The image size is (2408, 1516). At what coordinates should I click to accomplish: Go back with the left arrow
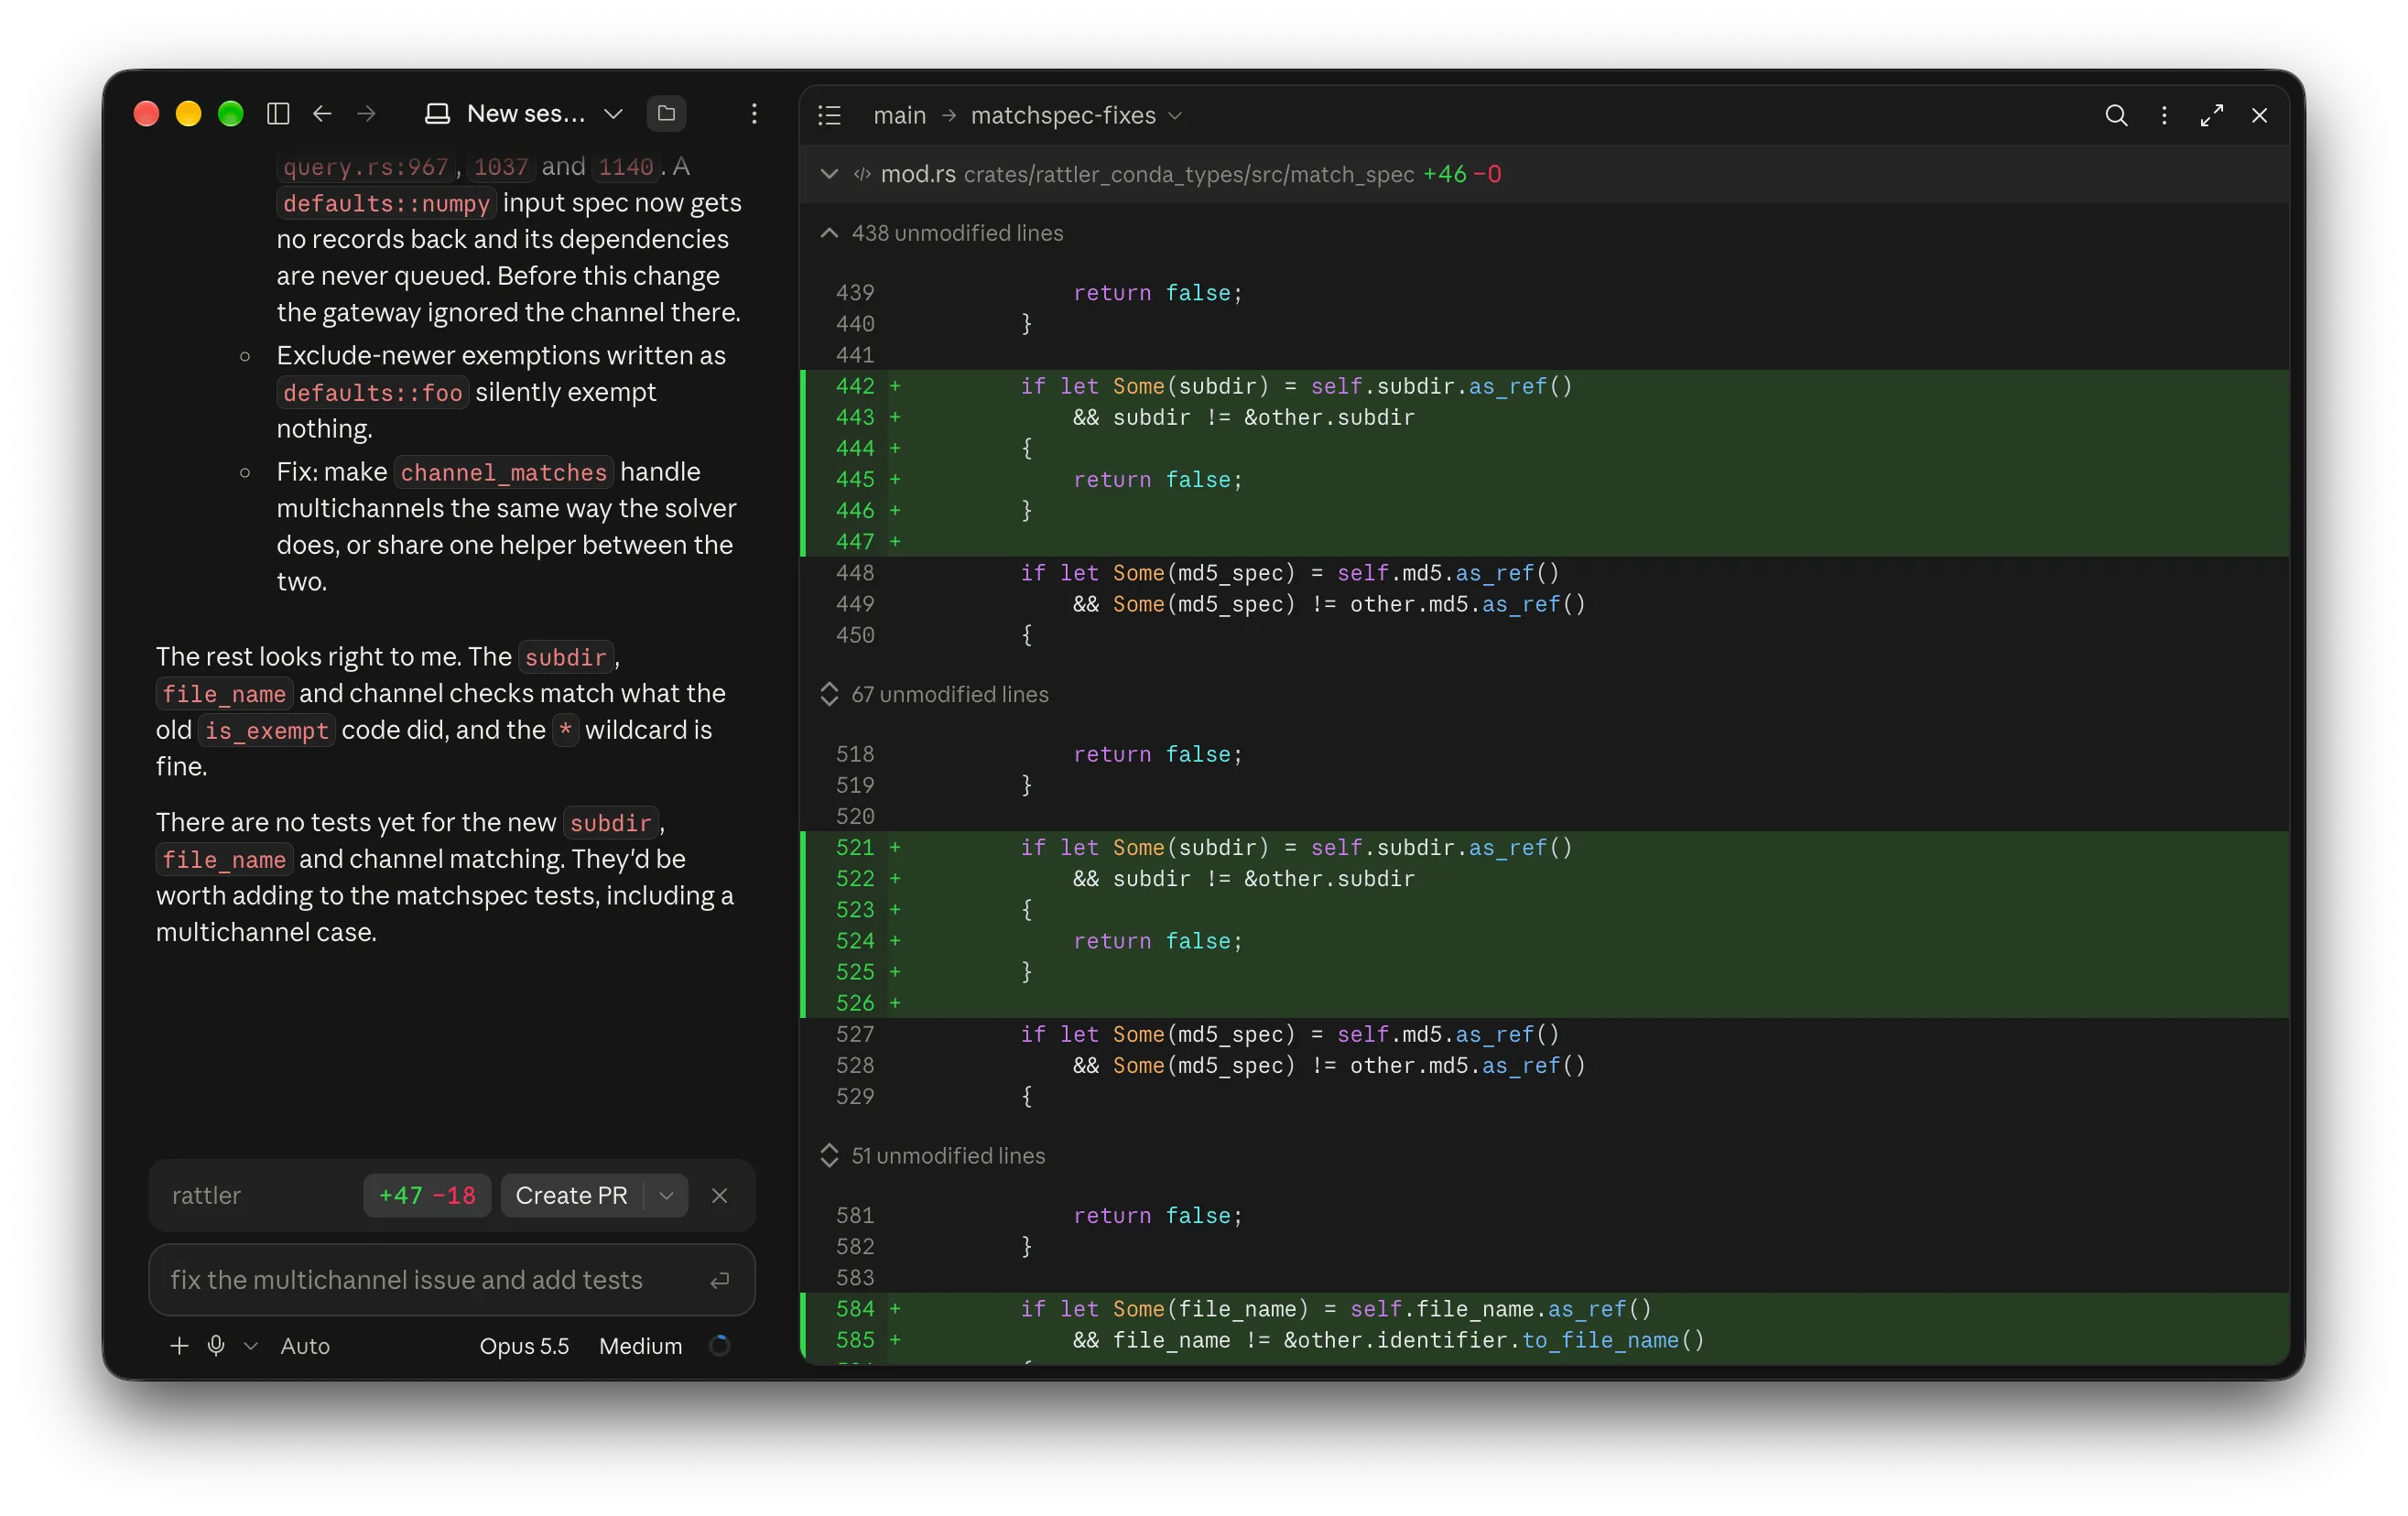[322, 114]
